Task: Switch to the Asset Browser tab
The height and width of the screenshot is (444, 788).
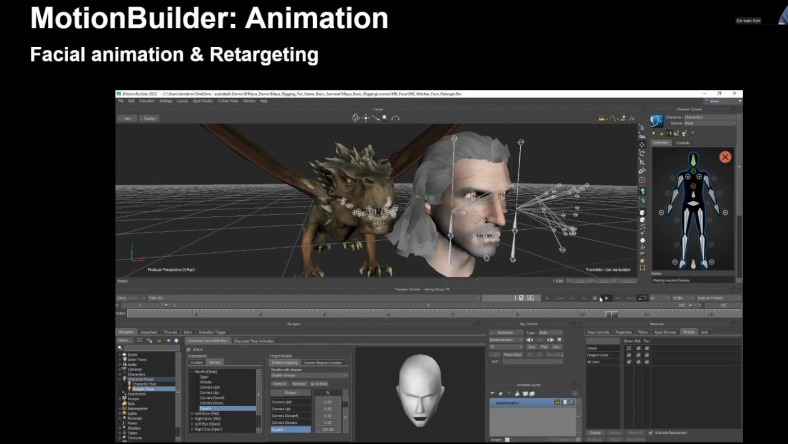Action: tap(665, 332)
